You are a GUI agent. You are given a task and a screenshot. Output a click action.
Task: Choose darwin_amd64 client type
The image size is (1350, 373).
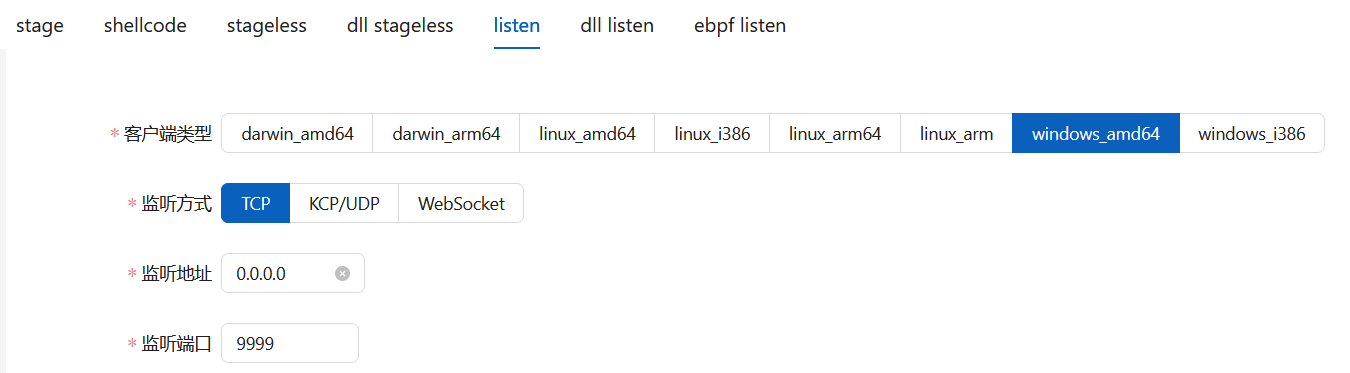tap(297, 133)
